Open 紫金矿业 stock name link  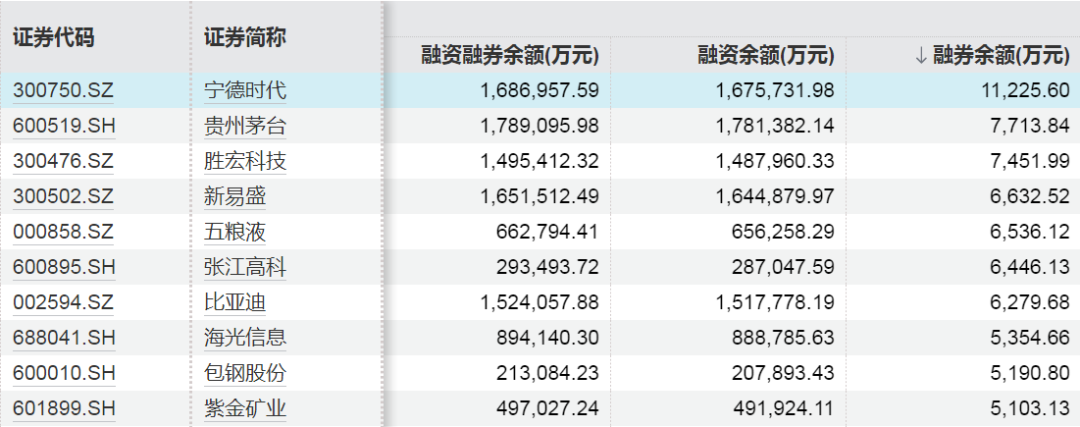pos(245,408)
